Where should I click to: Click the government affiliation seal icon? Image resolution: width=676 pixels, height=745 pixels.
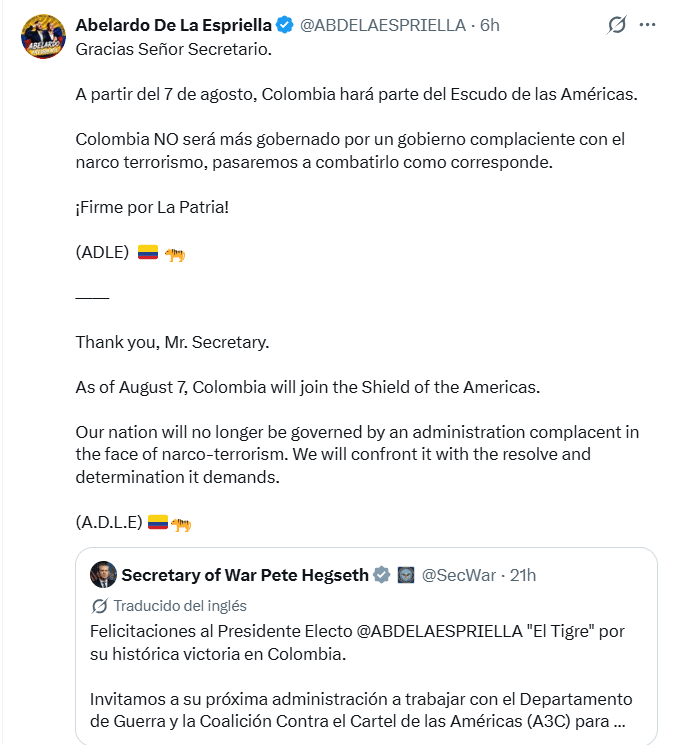point(406,575)
